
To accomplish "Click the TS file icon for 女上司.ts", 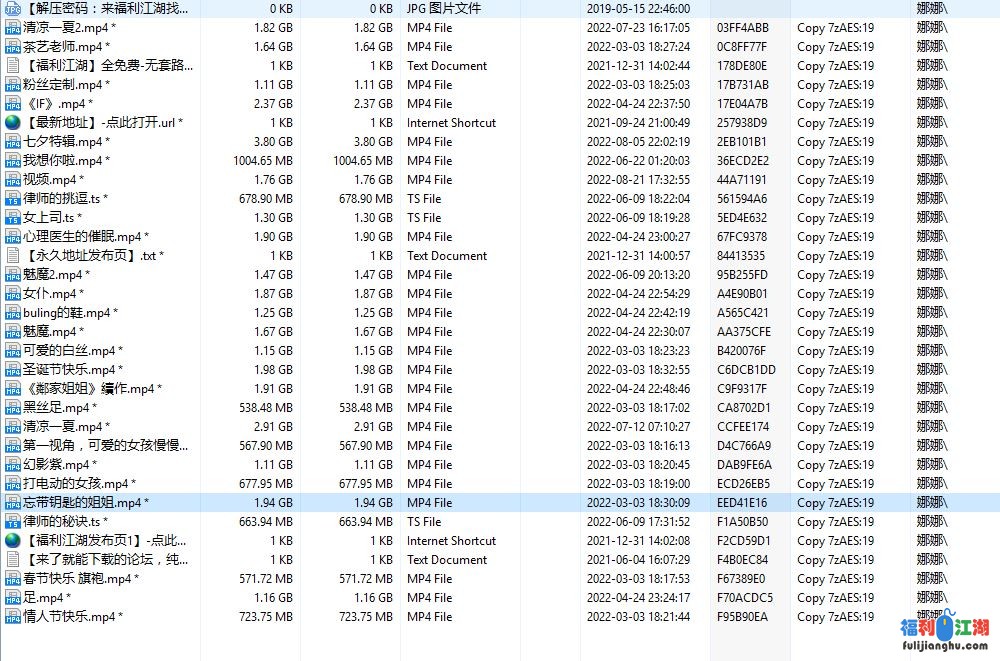I will pos(13,218).
